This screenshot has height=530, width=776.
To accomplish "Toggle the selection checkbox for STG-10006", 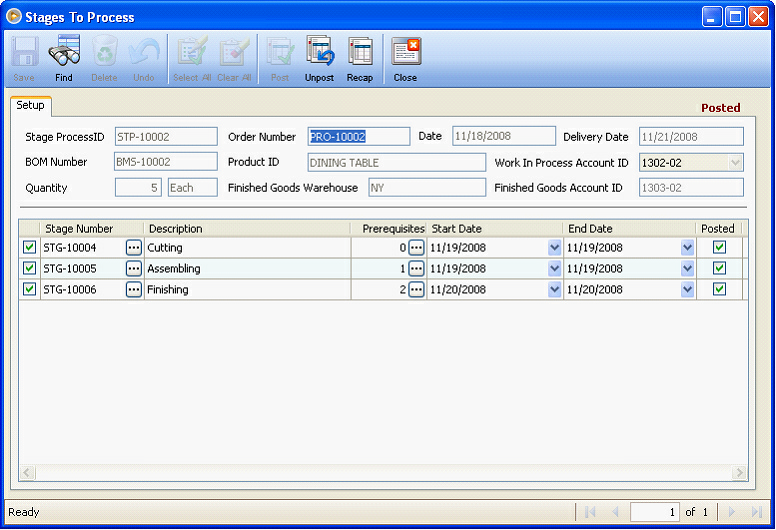I will [29, 290].
